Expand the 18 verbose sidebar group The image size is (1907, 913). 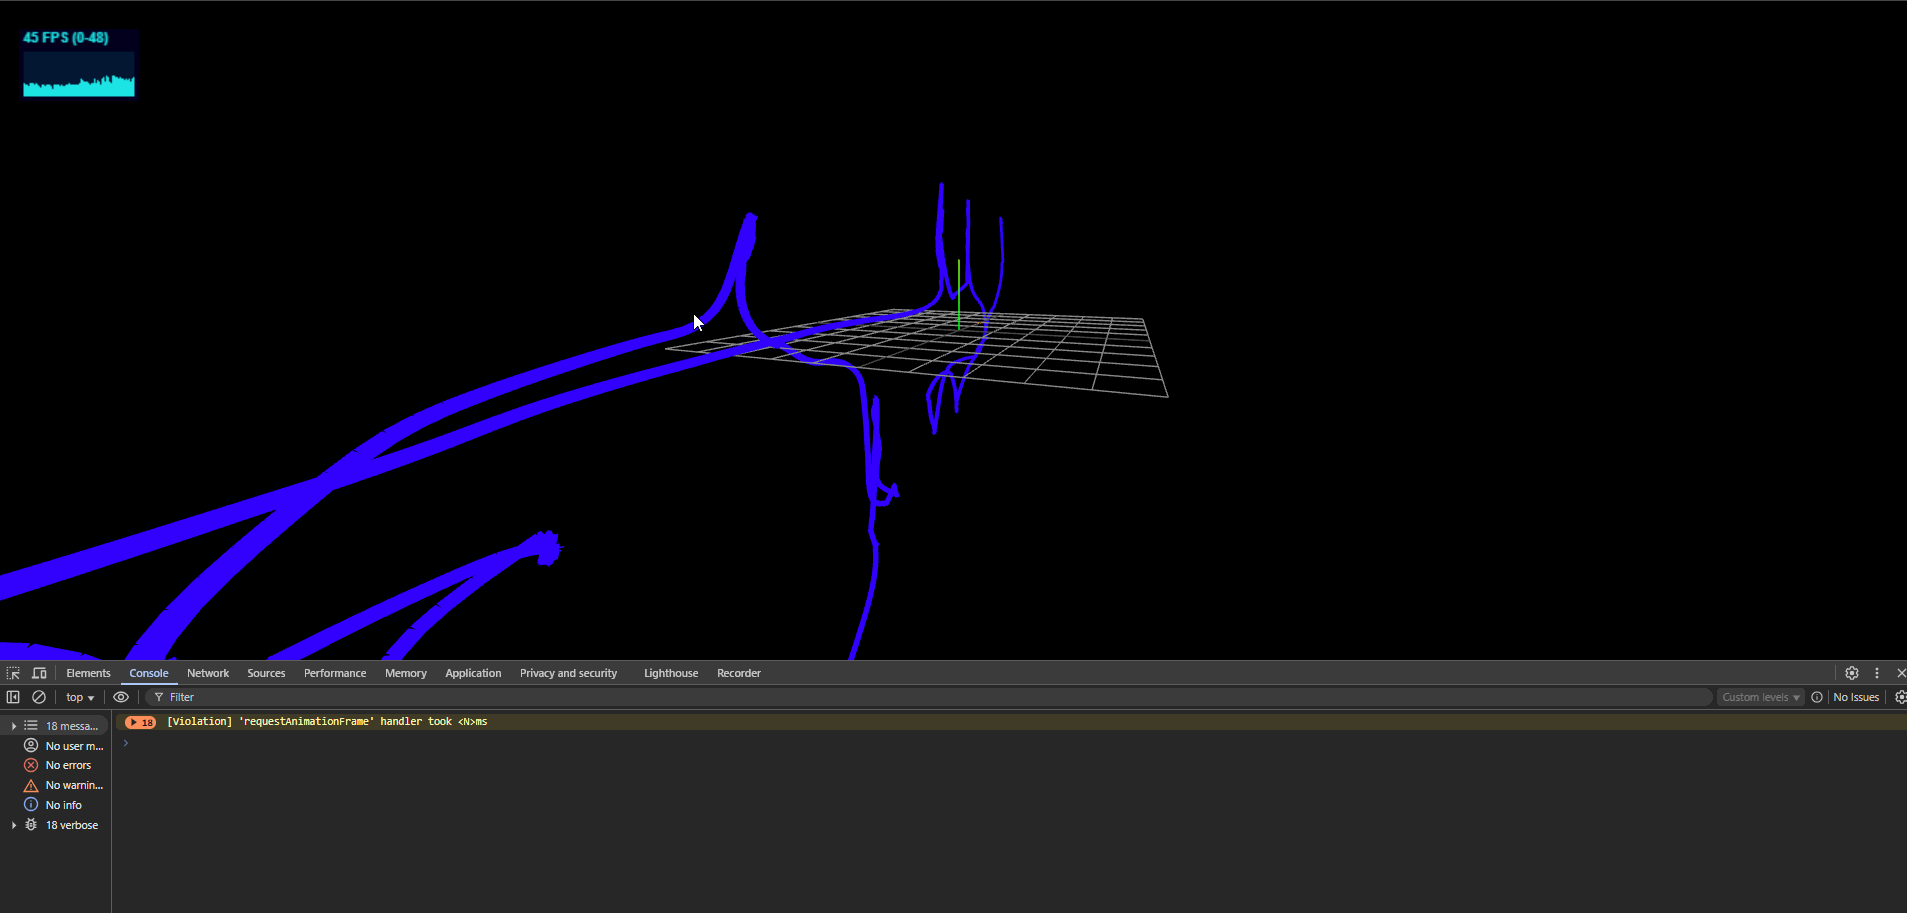[x=14, y=825]
